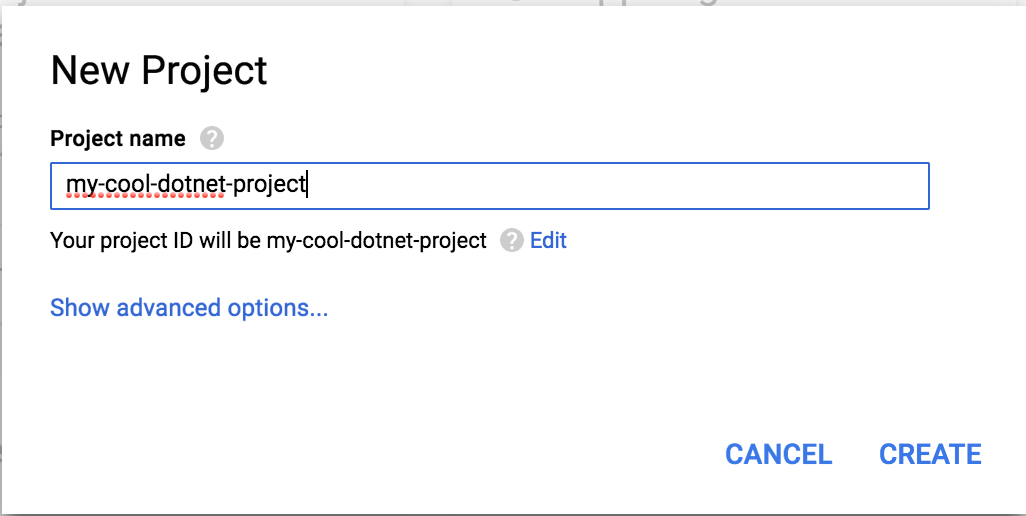1026x516 pixels.
Task: Click the Project name field label
Action: click(117, 139)
